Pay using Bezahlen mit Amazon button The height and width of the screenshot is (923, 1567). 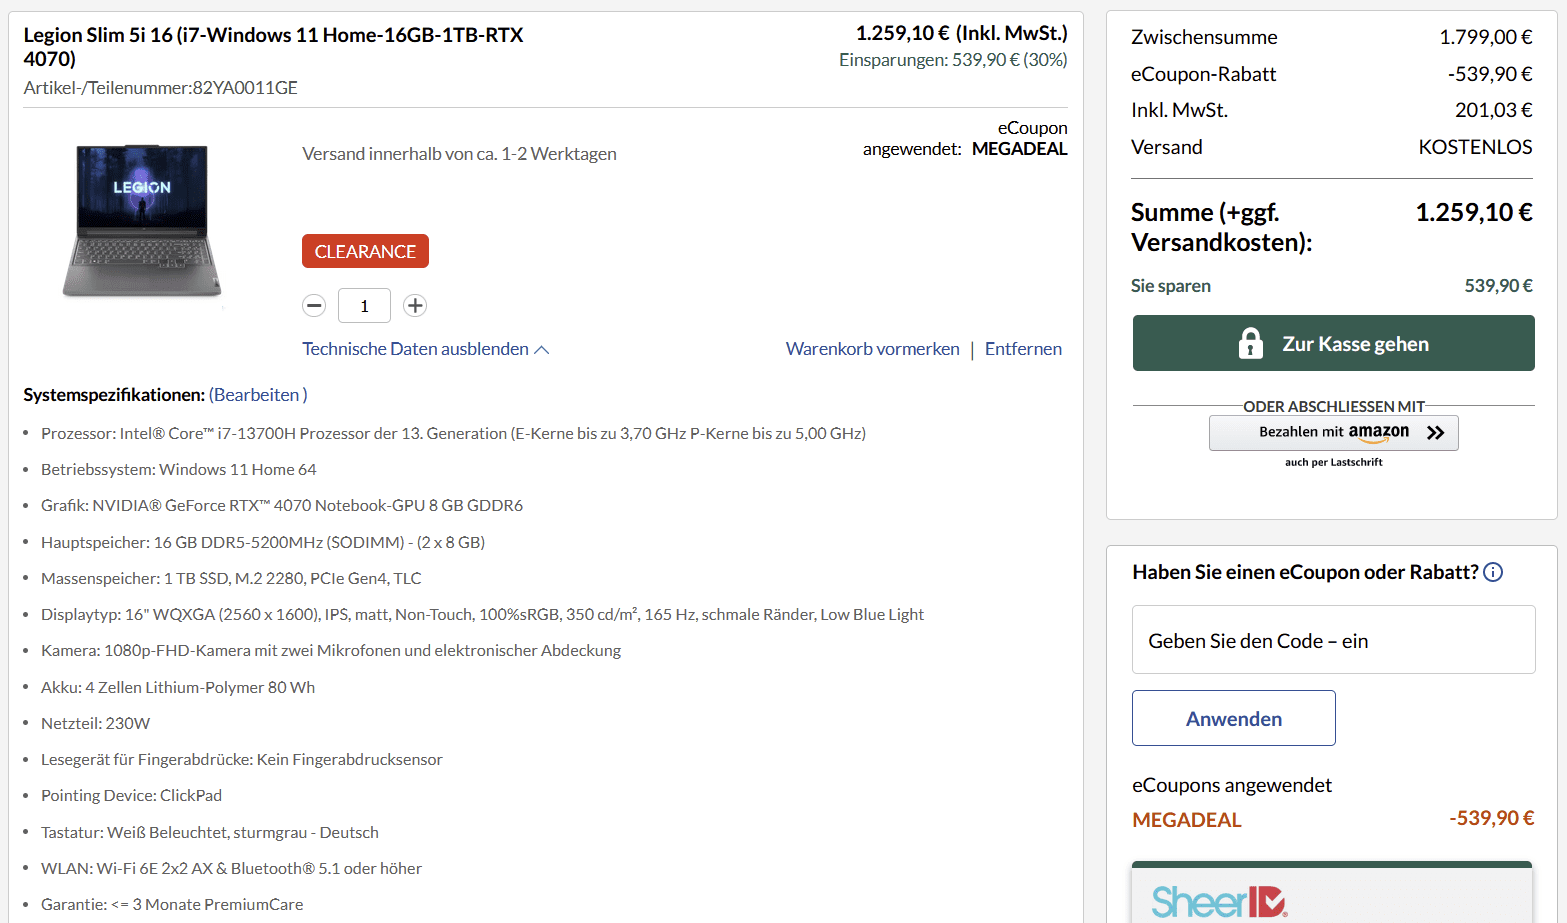[x=1333, y=432]
